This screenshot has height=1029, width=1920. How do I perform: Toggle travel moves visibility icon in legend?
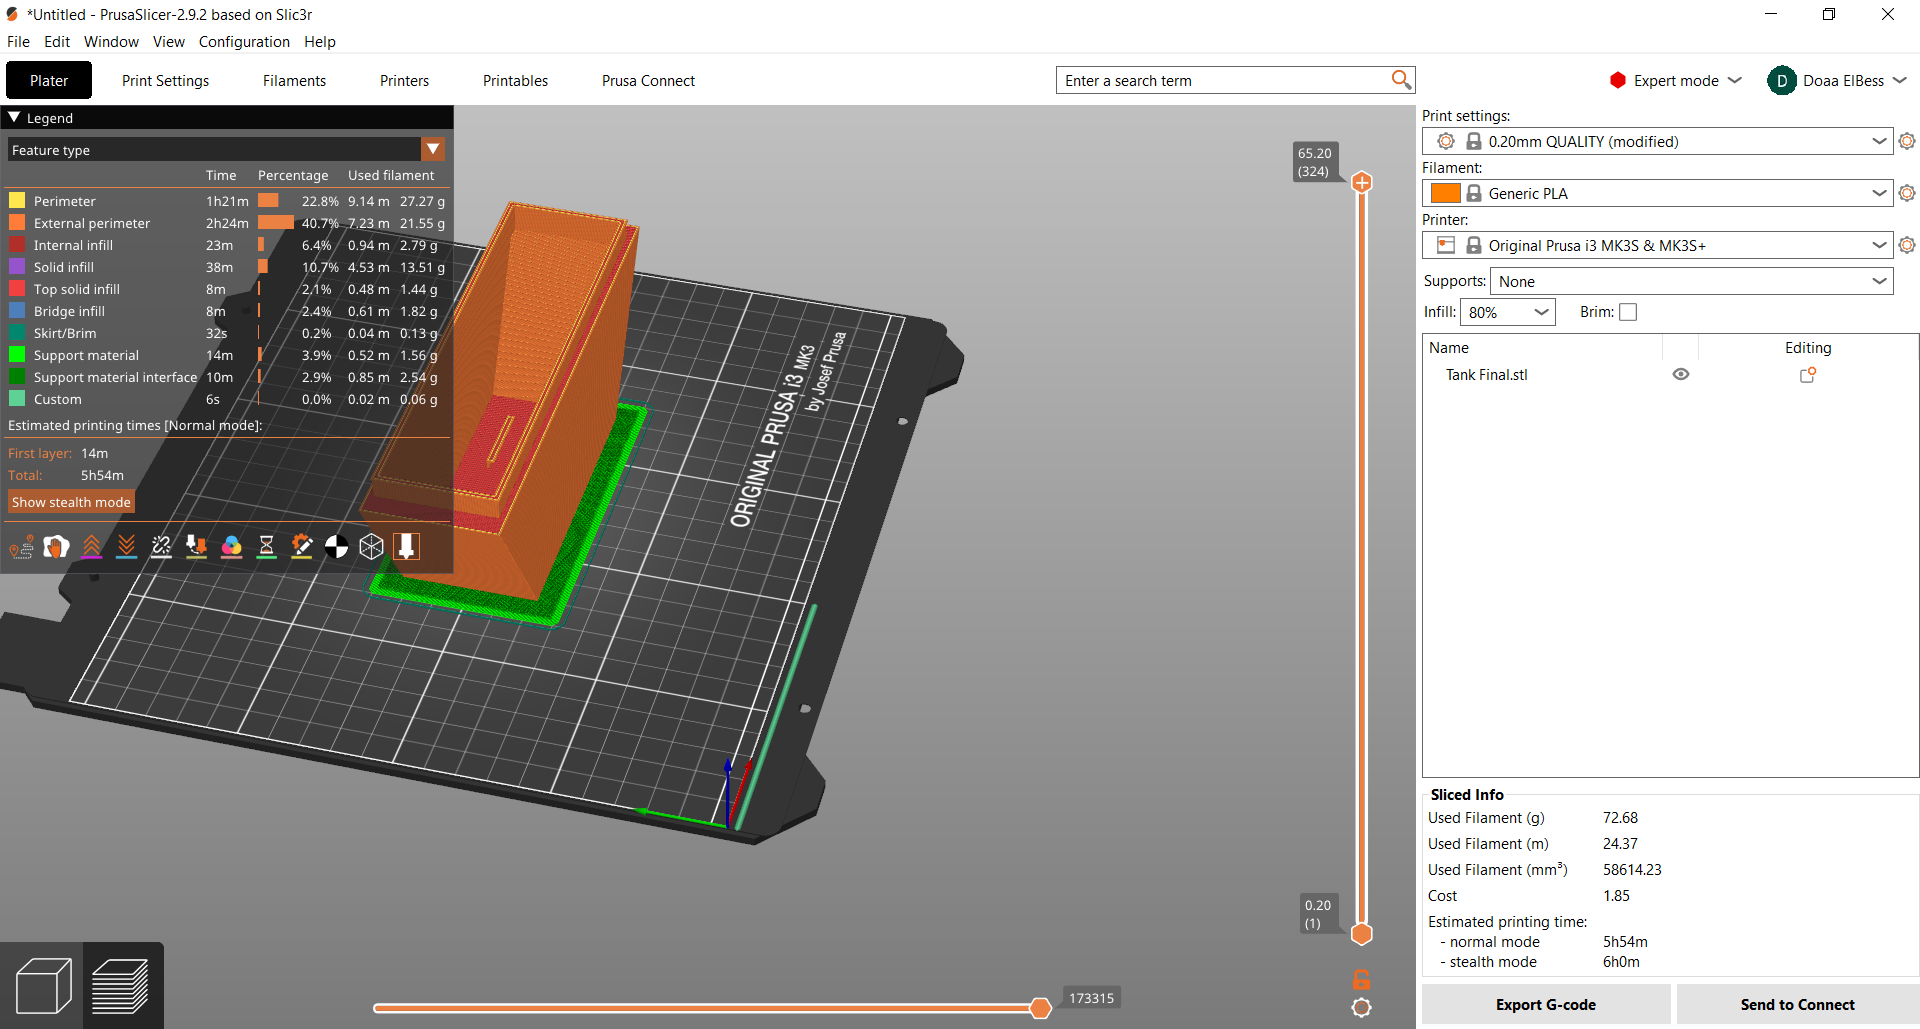tap(22, 546)
